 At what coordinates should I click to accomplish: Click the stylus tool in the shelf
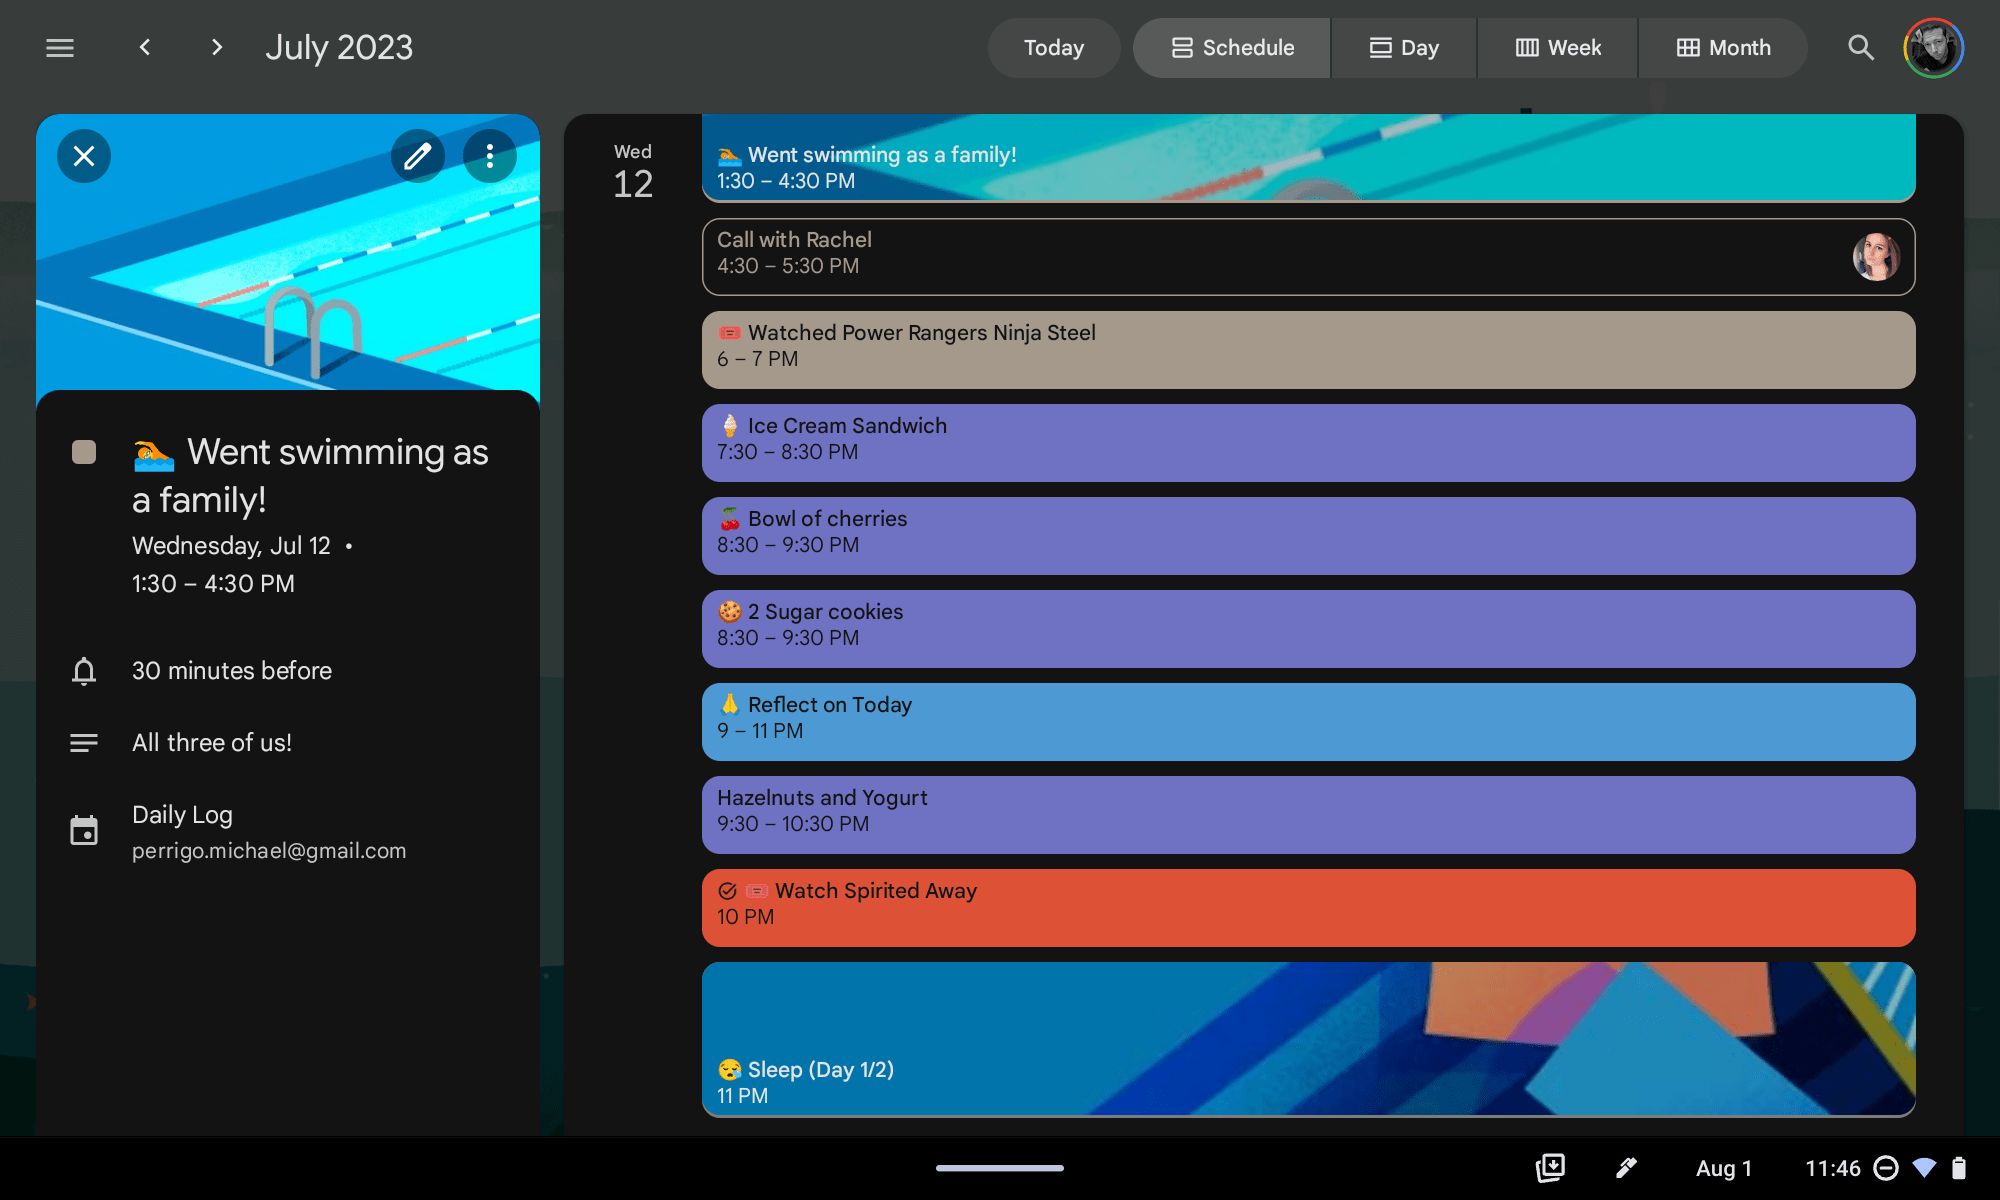pyautogui.click(x=1626, y=1167)
